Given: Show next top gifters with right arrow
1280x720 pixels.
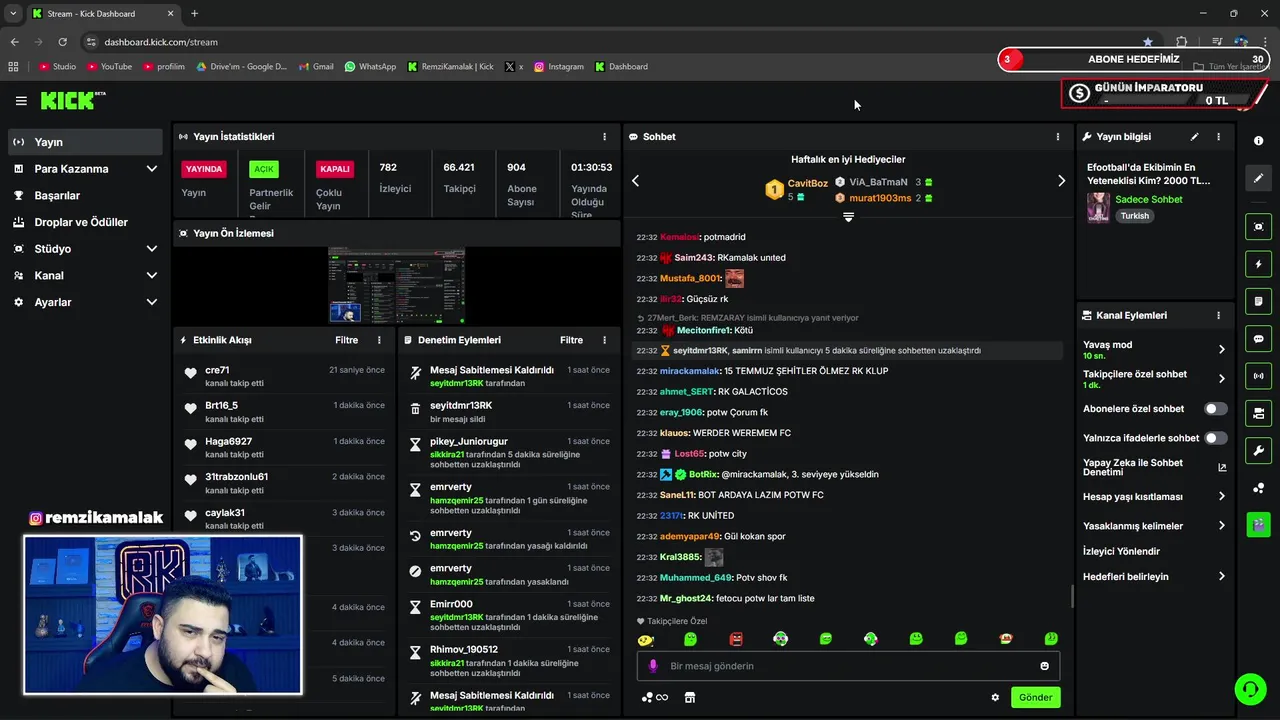Looking at the screenshot, I should (x=1061, y=181).
